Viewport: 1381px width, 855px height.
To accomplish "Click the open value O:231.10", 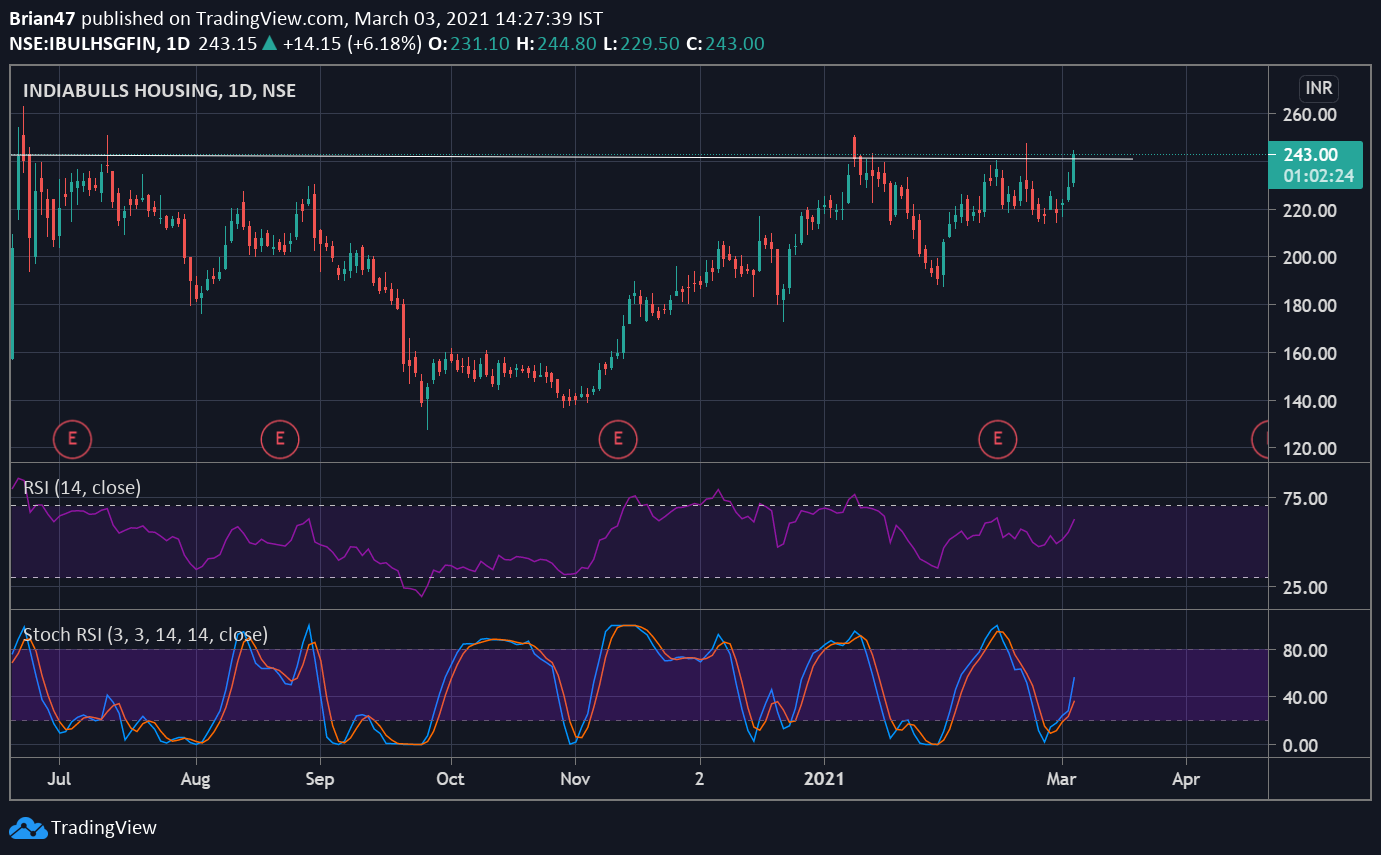I will click(468, 43).
